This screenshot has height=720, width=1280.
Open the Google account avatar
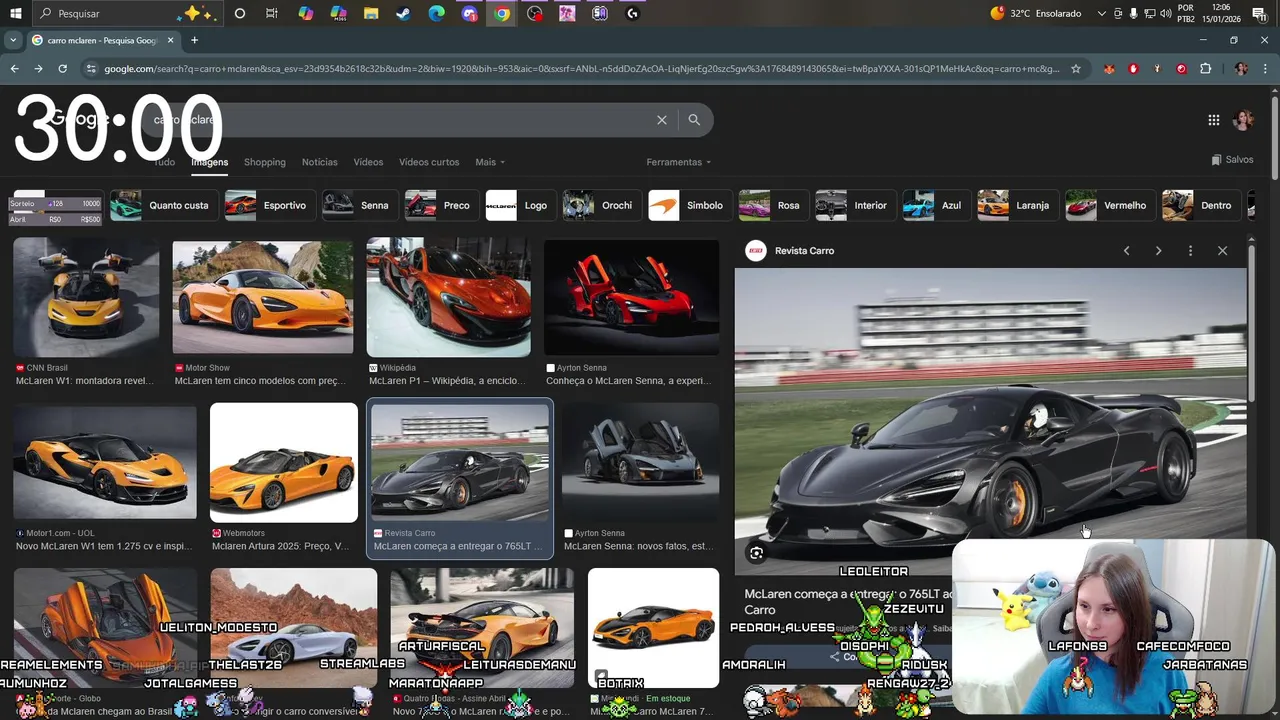1244,120
